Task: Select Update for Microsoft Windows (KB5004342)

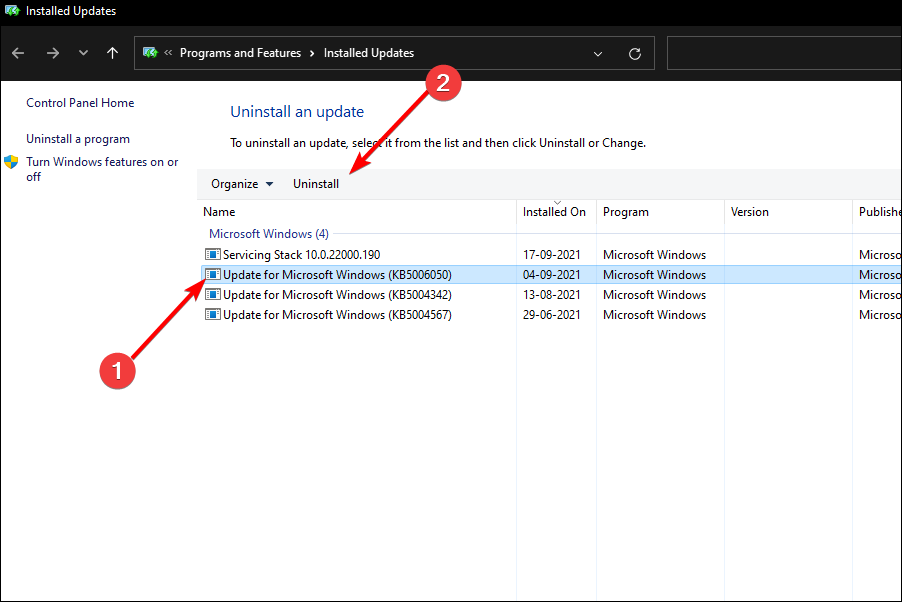Action: point(551,295)
